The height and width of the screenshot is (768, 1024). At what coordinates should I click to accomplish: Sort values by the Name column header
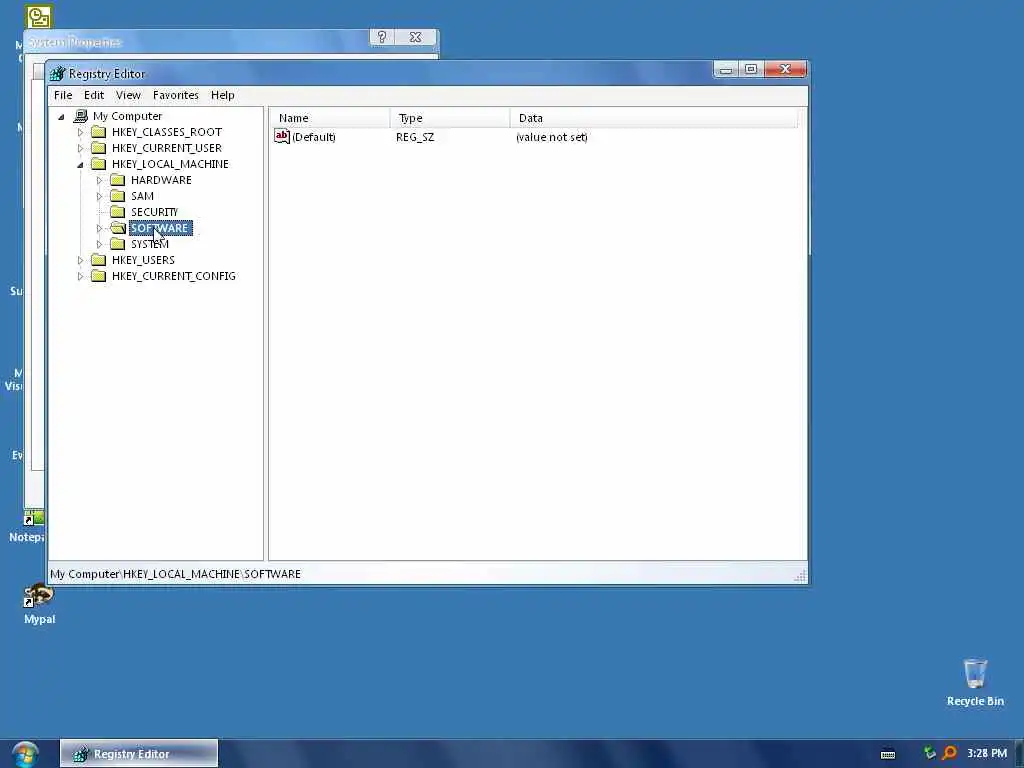(329, 118)
